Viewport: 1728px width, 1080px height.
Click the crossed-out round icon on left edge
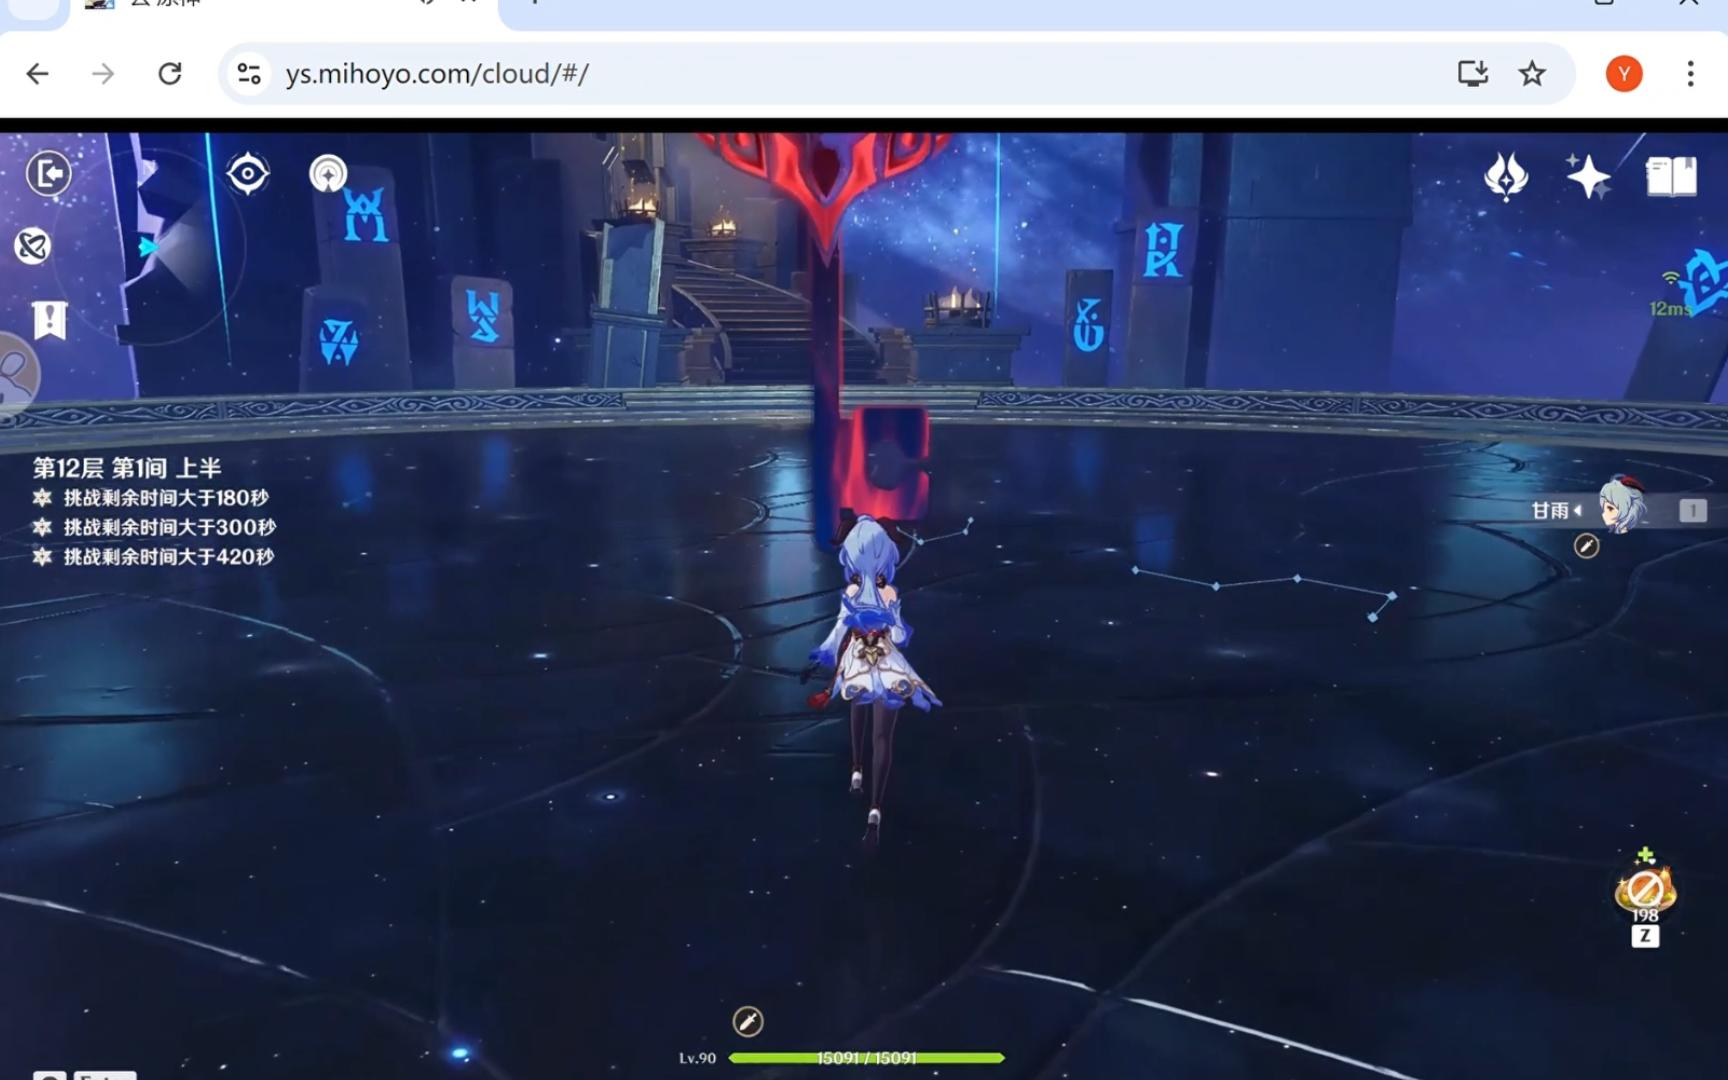pos(33,245)
